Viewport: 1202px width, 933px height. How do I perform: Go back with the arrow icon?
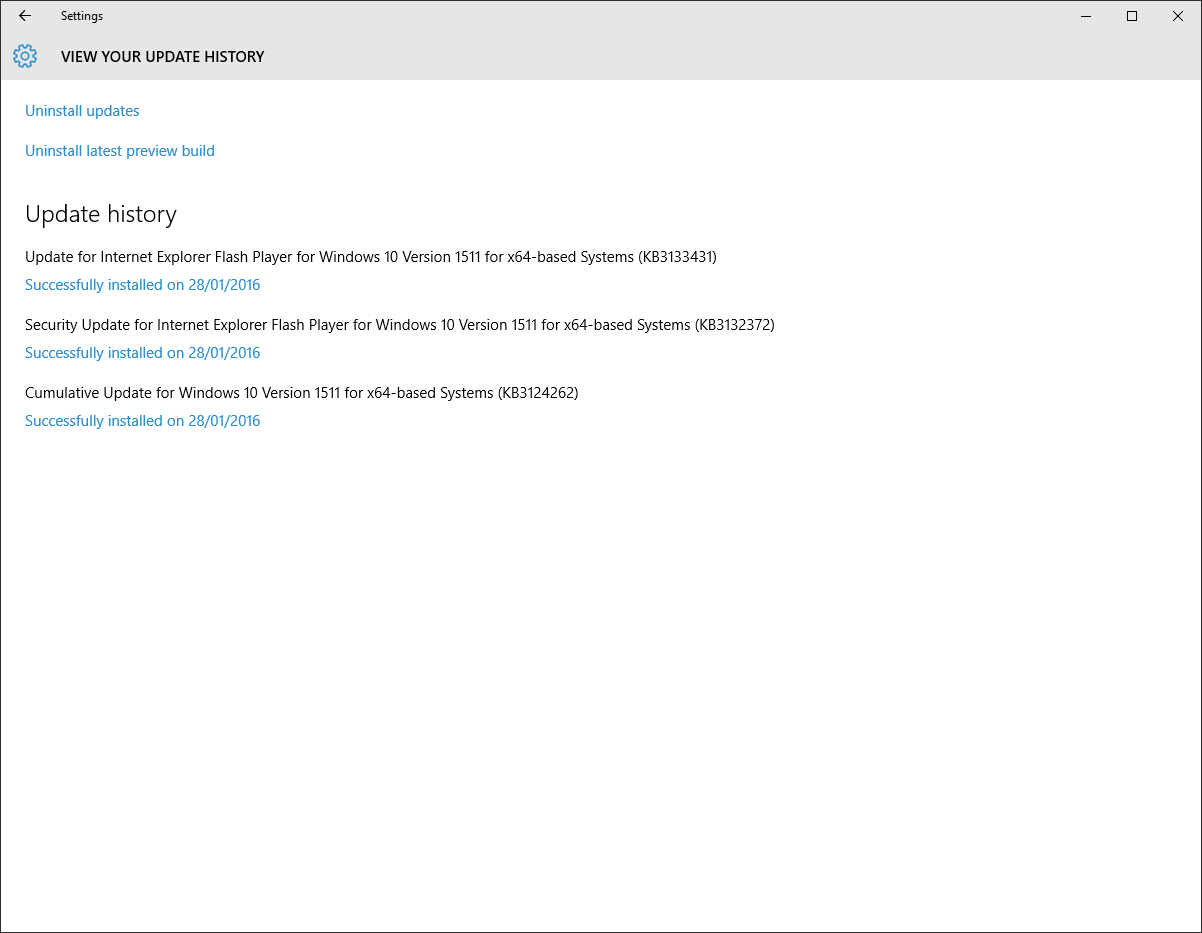point(25,16)
